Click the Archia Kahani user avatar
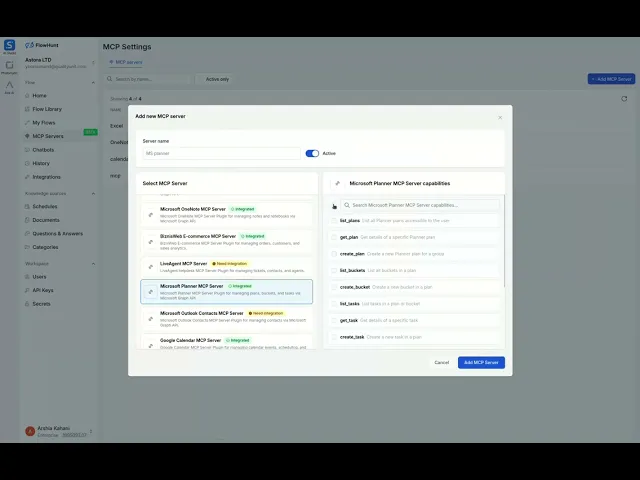This screenshot has width=640, height=480. (30, 431)
